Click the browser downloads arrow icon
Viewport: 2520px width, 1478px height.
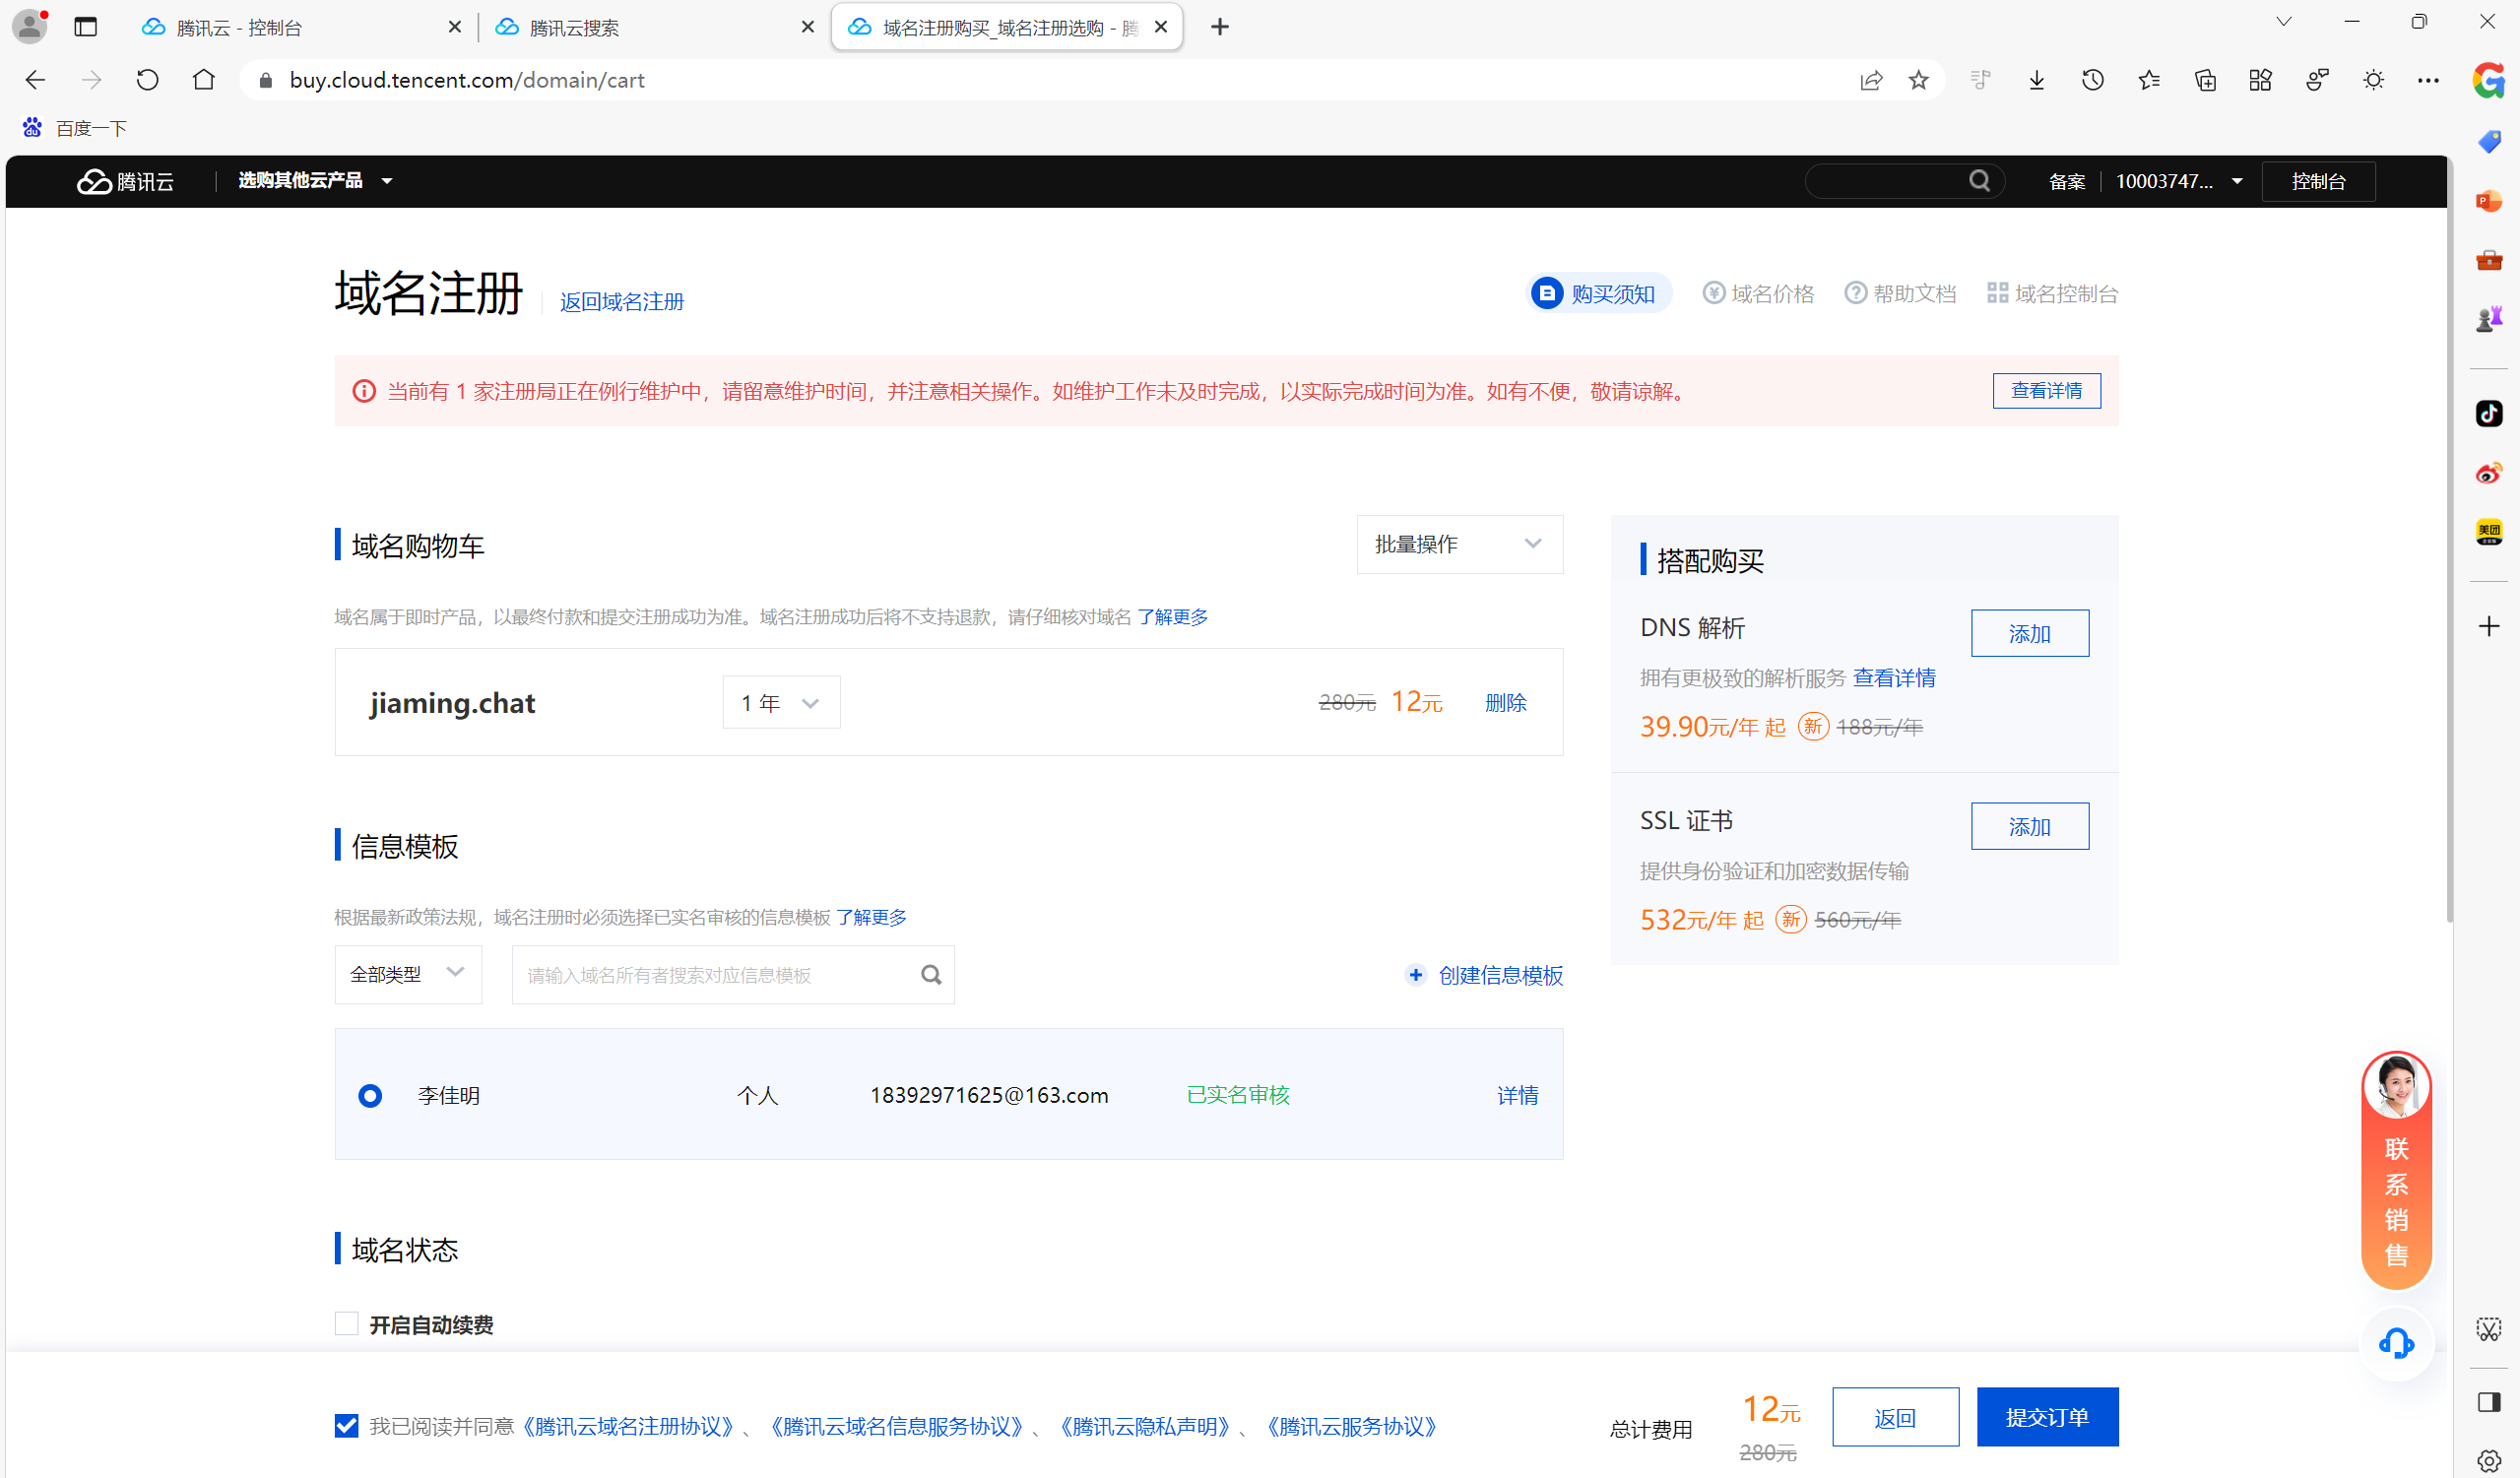tap(2036, 80)
